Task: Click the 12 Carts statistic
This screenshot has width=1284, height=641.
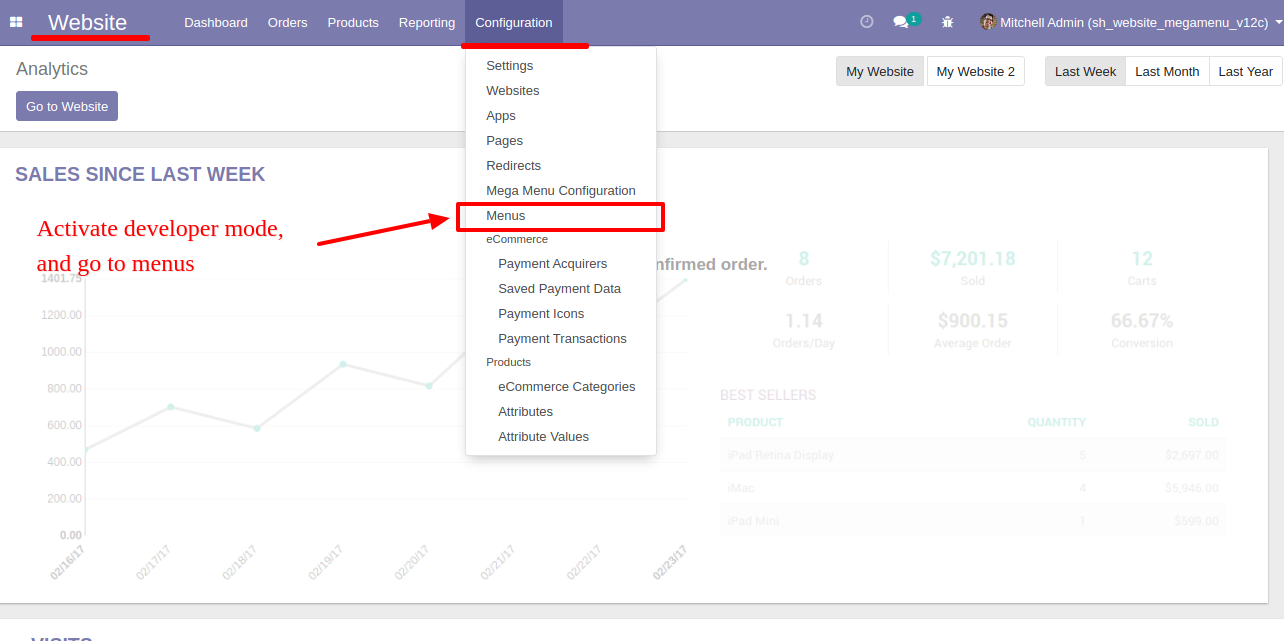Action: [1142, 268]
